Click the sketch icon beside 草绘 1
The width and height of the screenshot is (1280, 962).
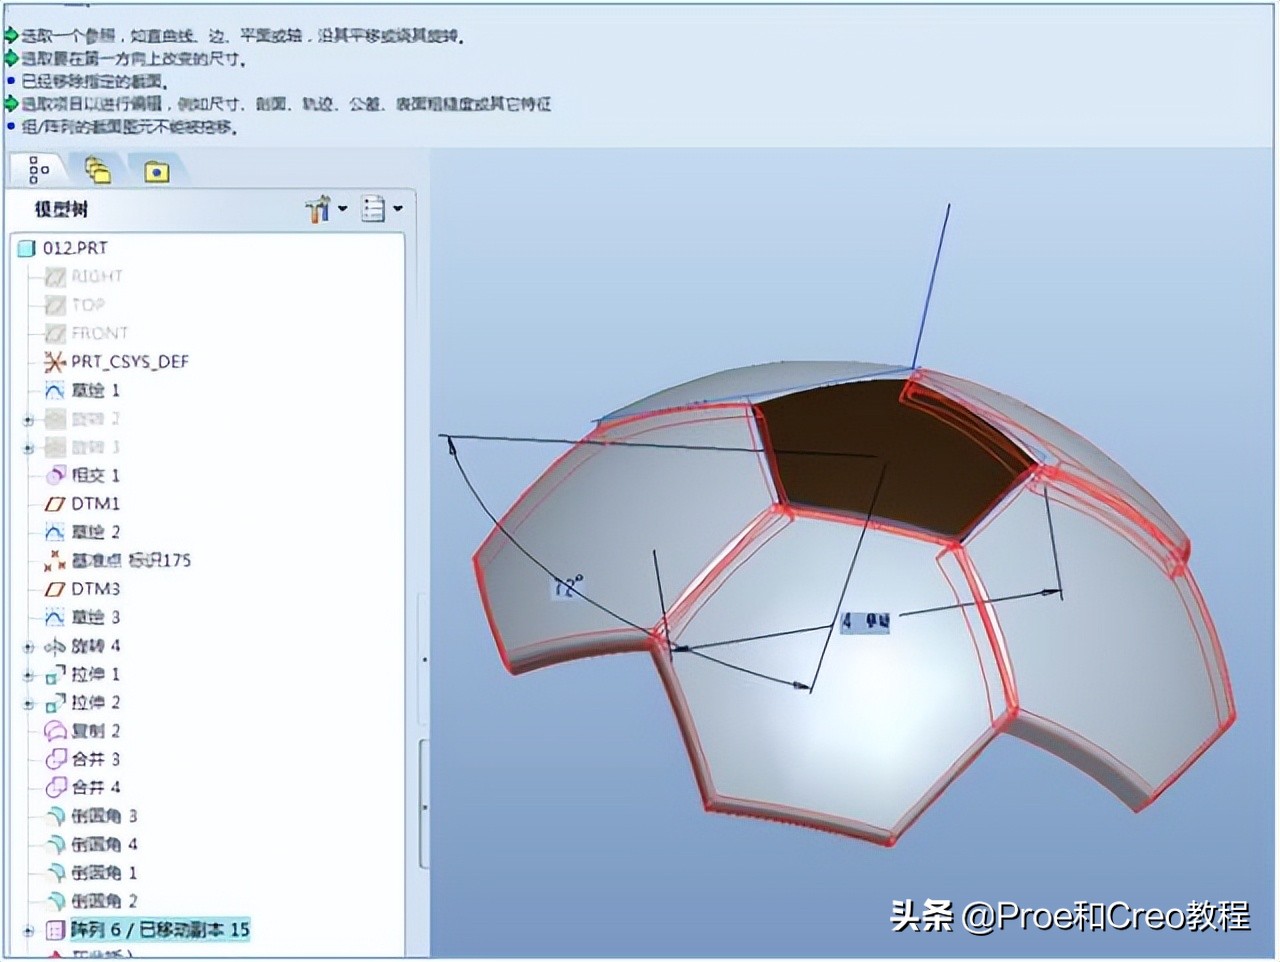tap(55, 391)
